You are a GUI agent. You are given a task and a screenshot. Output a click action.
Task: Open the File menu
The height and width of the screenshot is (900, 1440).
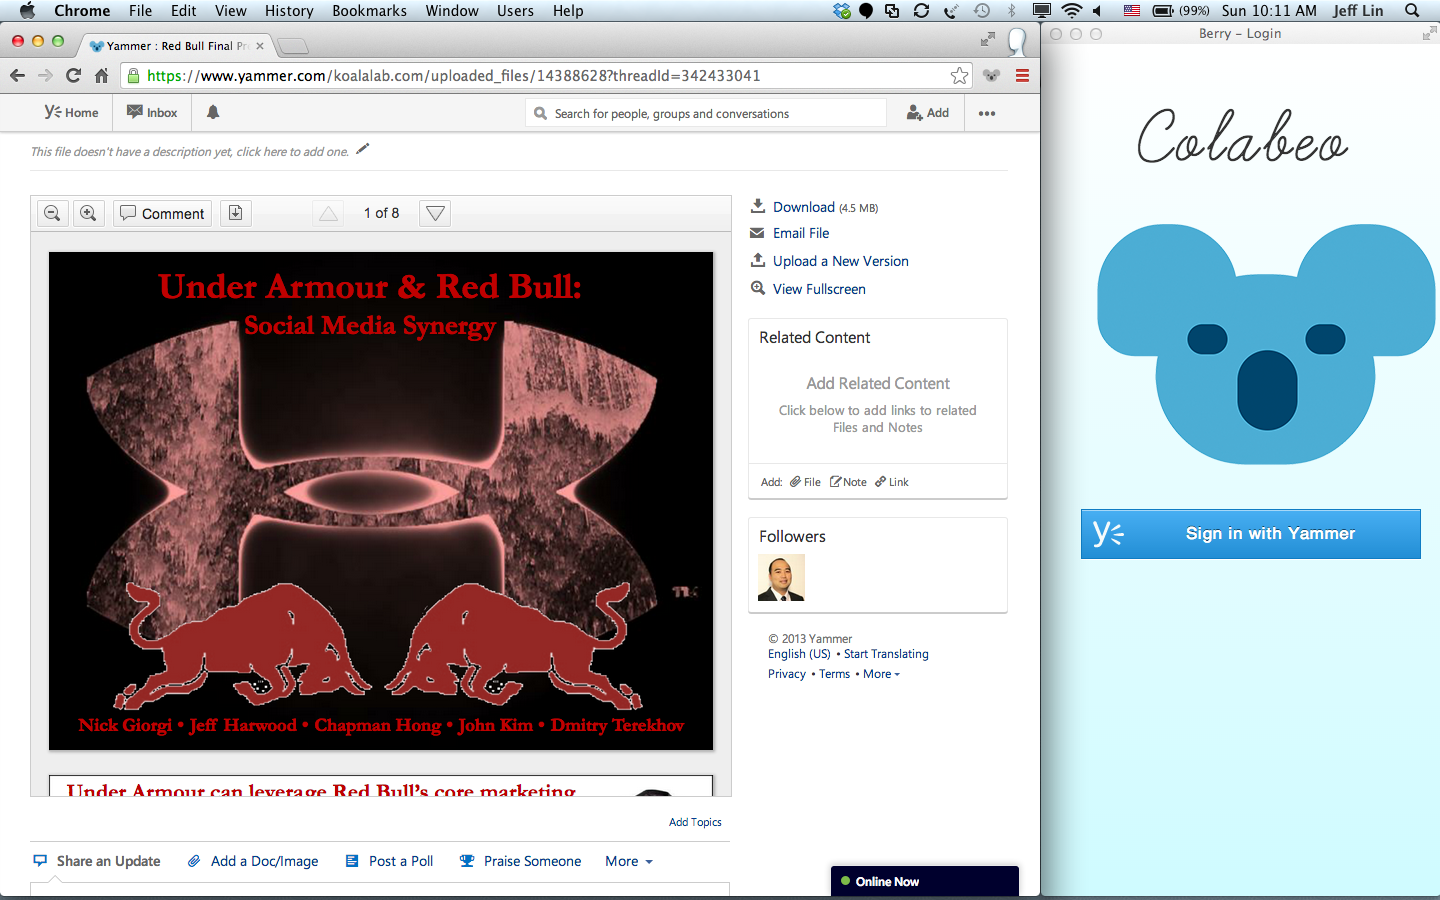[x=140, y=10]
